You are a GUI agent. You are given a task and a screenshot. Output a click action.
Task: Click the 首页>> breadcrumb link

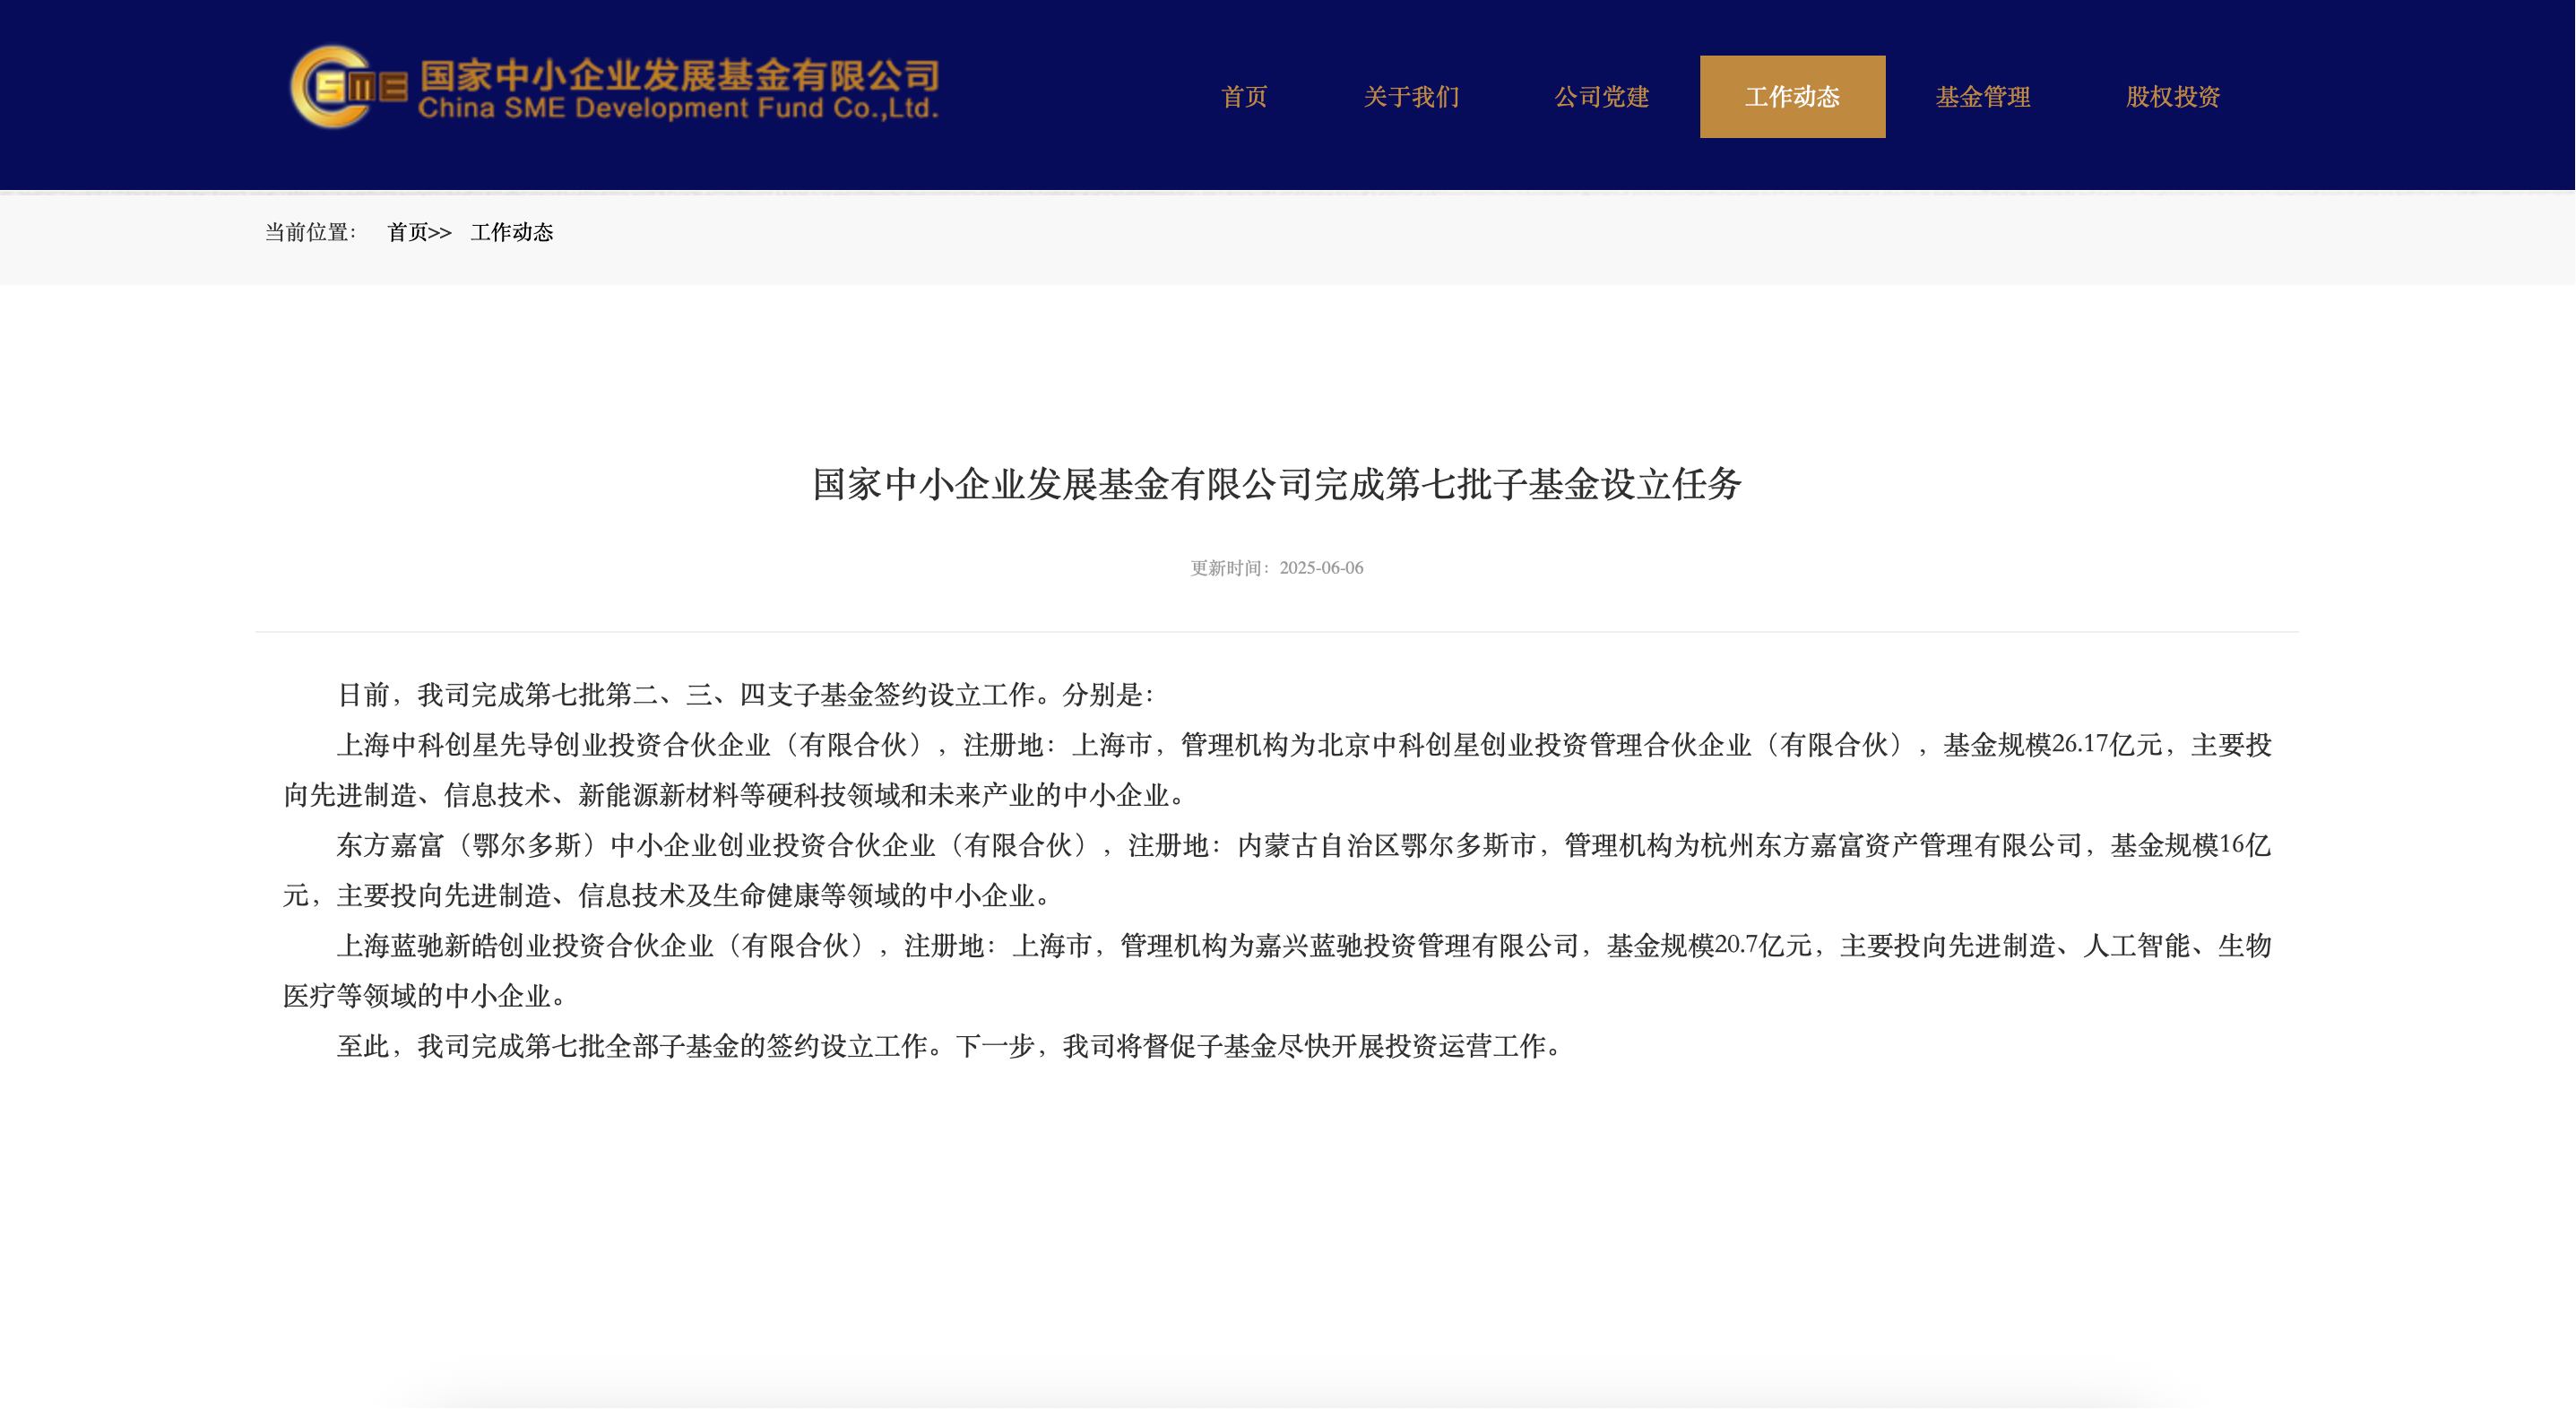point(419,233)
